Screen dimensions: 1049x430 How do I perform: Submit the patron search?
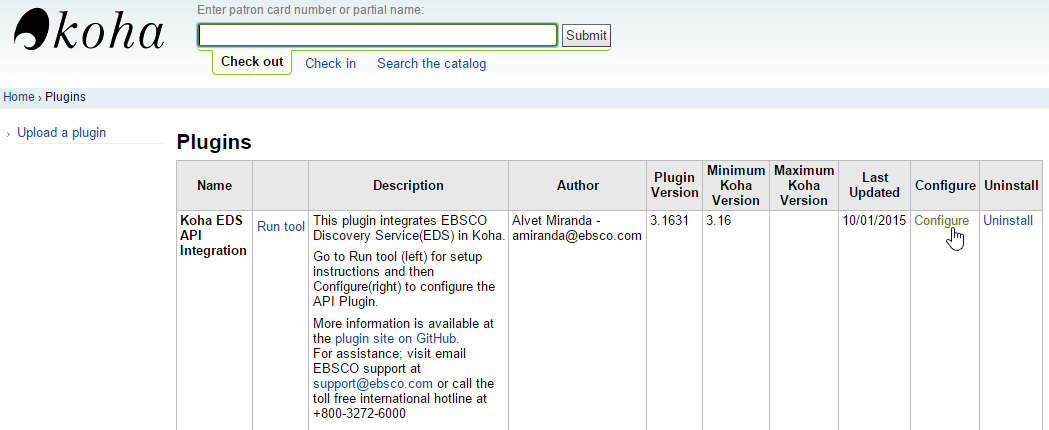(x=586, y=35)
